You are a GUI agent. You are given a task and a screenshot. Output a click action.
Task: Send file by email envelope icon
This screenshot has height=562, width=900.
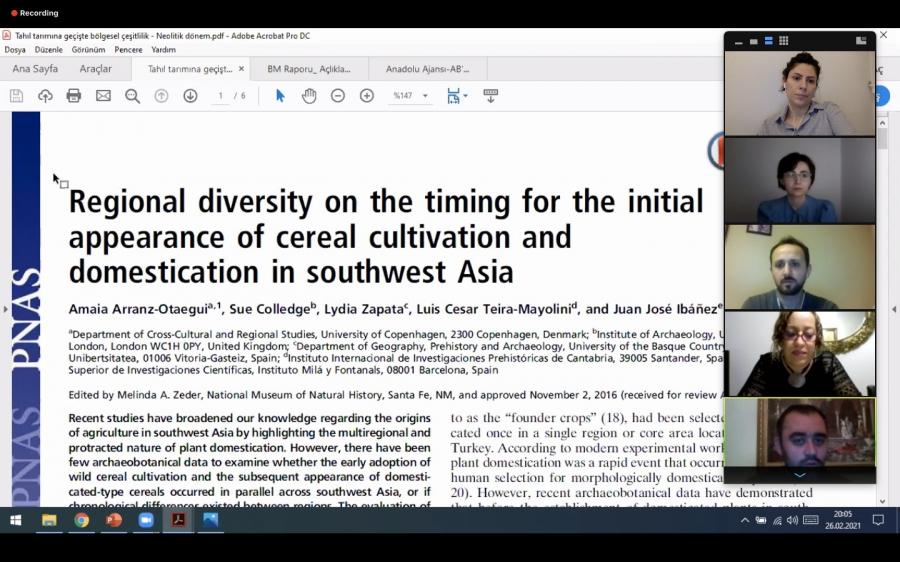[x=103, y=96]
